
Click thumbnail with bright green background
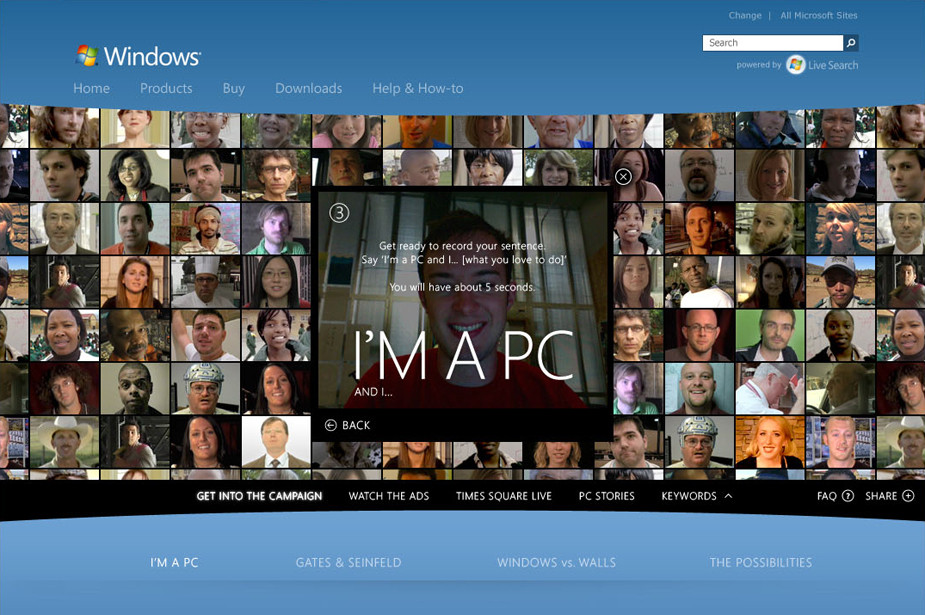point(770,335)
